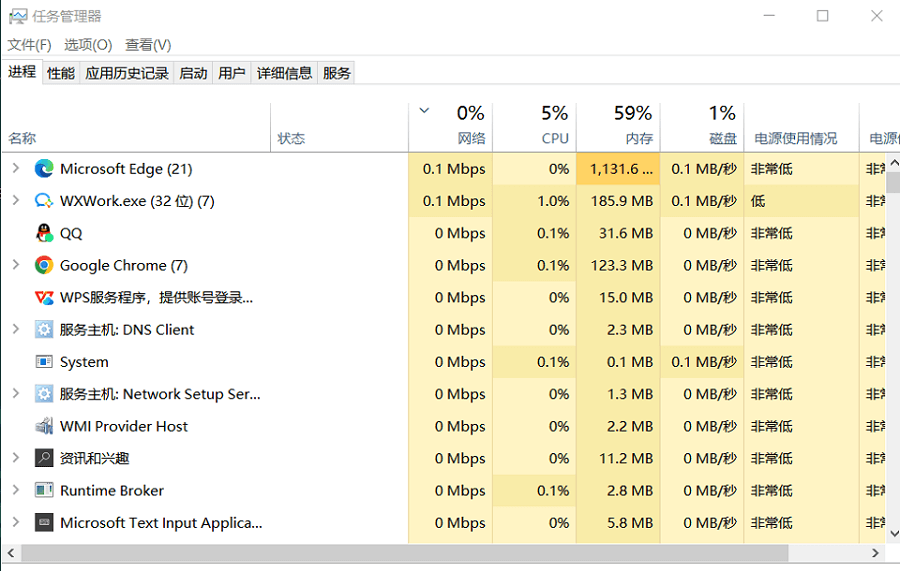Image resolution: width=900 pixels, height=571 pixels.
Task: Expand the WXWork.exe process group
Action: pyautogui.click(x=16, y=200)
